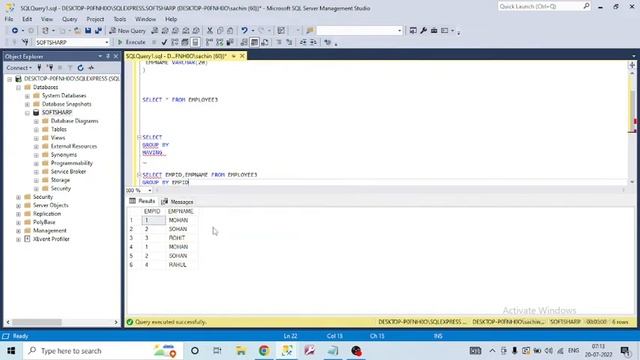Select Results to Text option
The width and height of the screenshot is (640, 360).
[x=244, y=42]
